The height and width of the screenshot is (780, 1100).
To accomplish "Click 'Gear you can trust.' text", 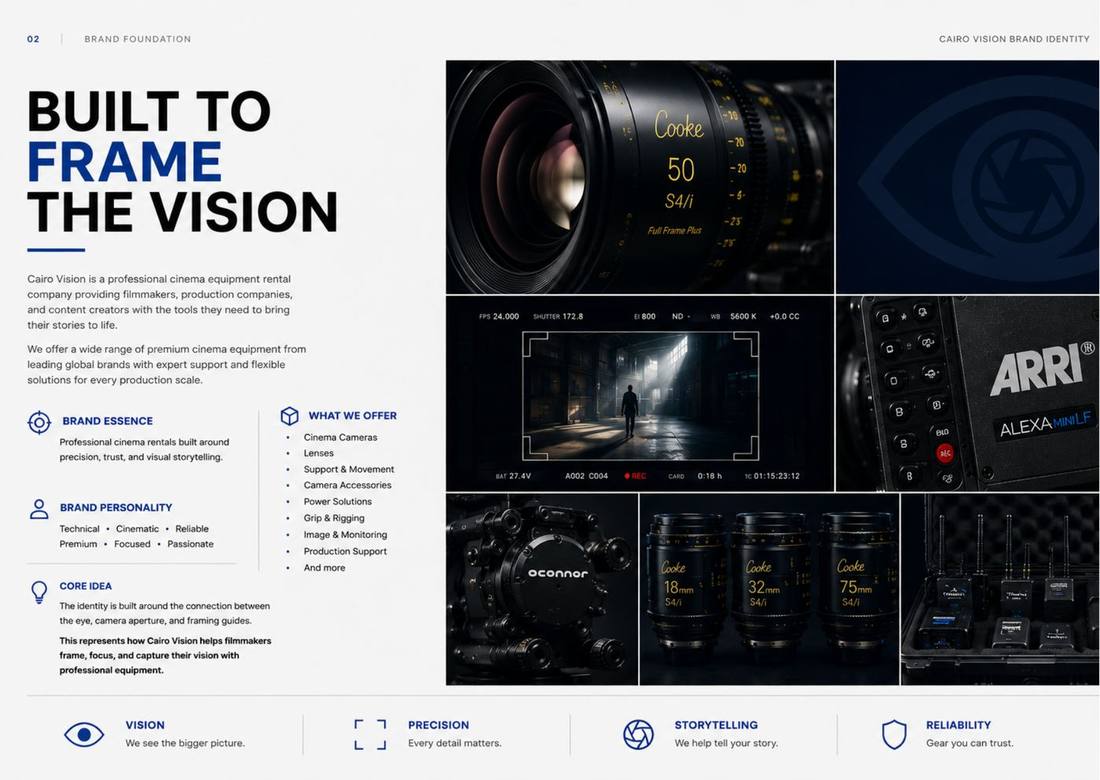I will pos(970,743).
